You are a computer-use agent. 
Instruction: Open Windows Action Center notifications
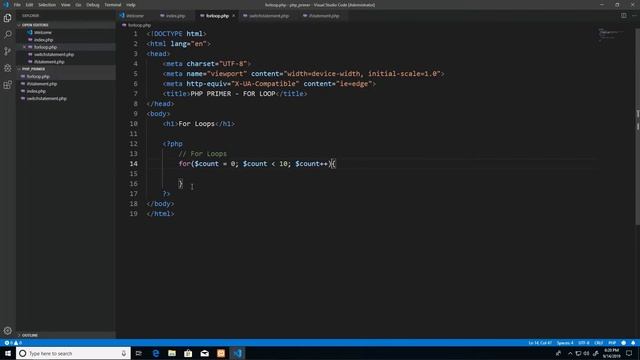pos(629,353)
